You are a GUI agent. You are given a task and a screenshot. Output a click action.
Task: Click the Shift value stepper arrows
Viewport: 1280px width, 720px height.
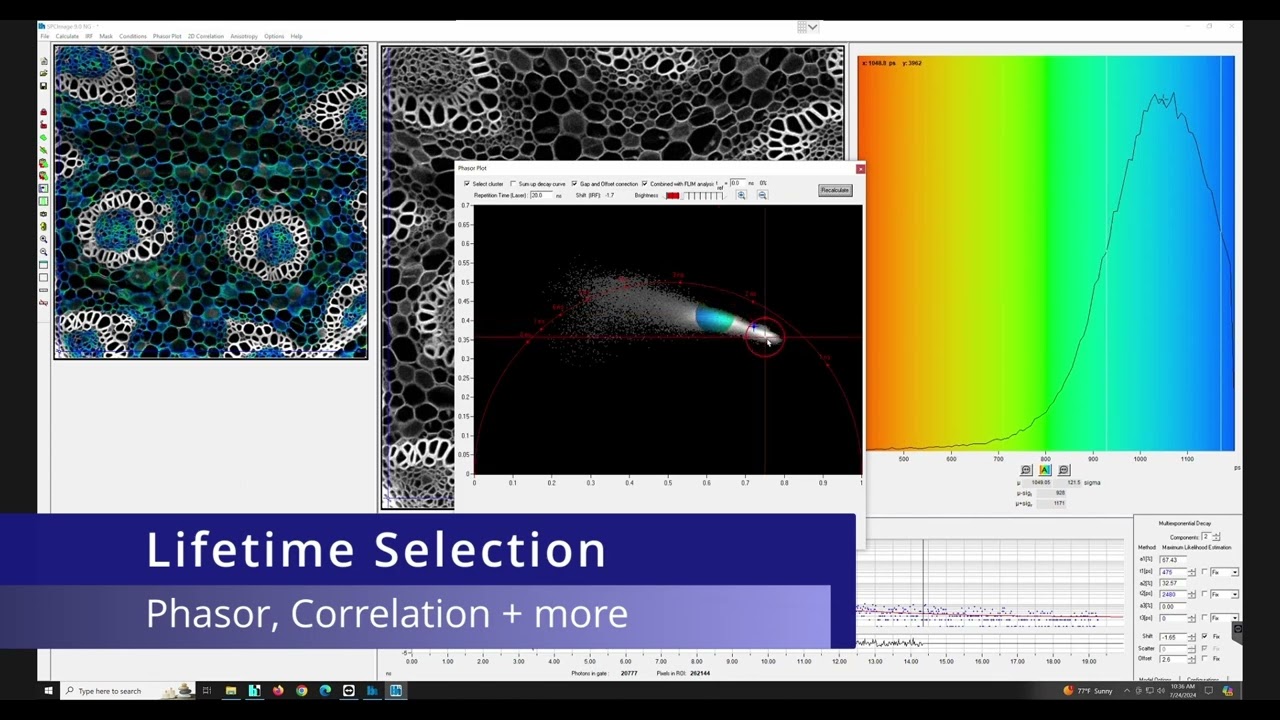click(1192, 637)
